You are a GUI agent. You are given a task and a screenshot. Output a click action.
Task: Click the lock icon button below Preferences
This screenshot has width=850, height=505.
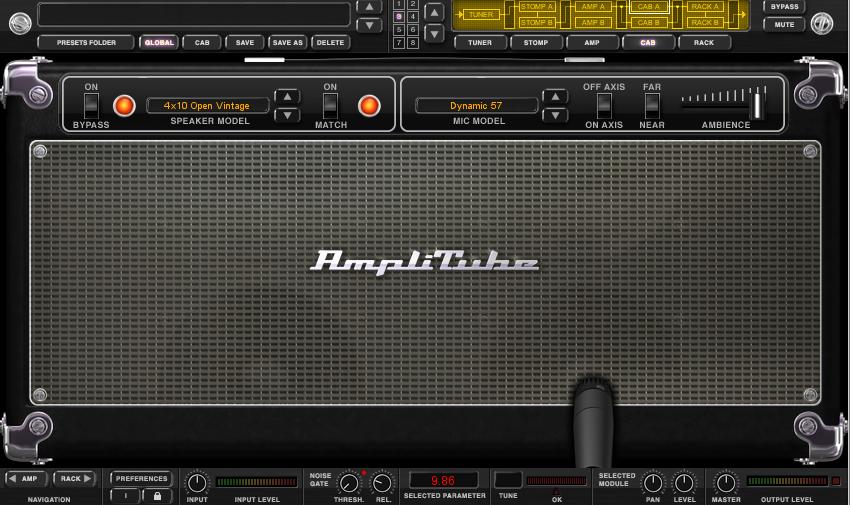[157, 496]
